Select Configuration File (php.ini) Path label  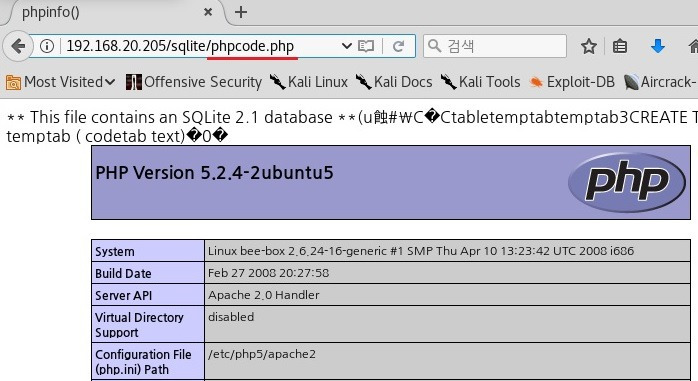(x=143, y=362)
